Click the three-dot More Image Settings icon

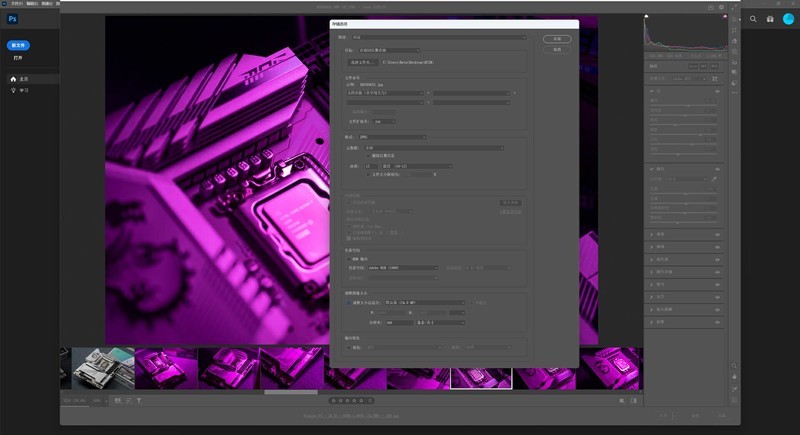[x=734, y=93]
